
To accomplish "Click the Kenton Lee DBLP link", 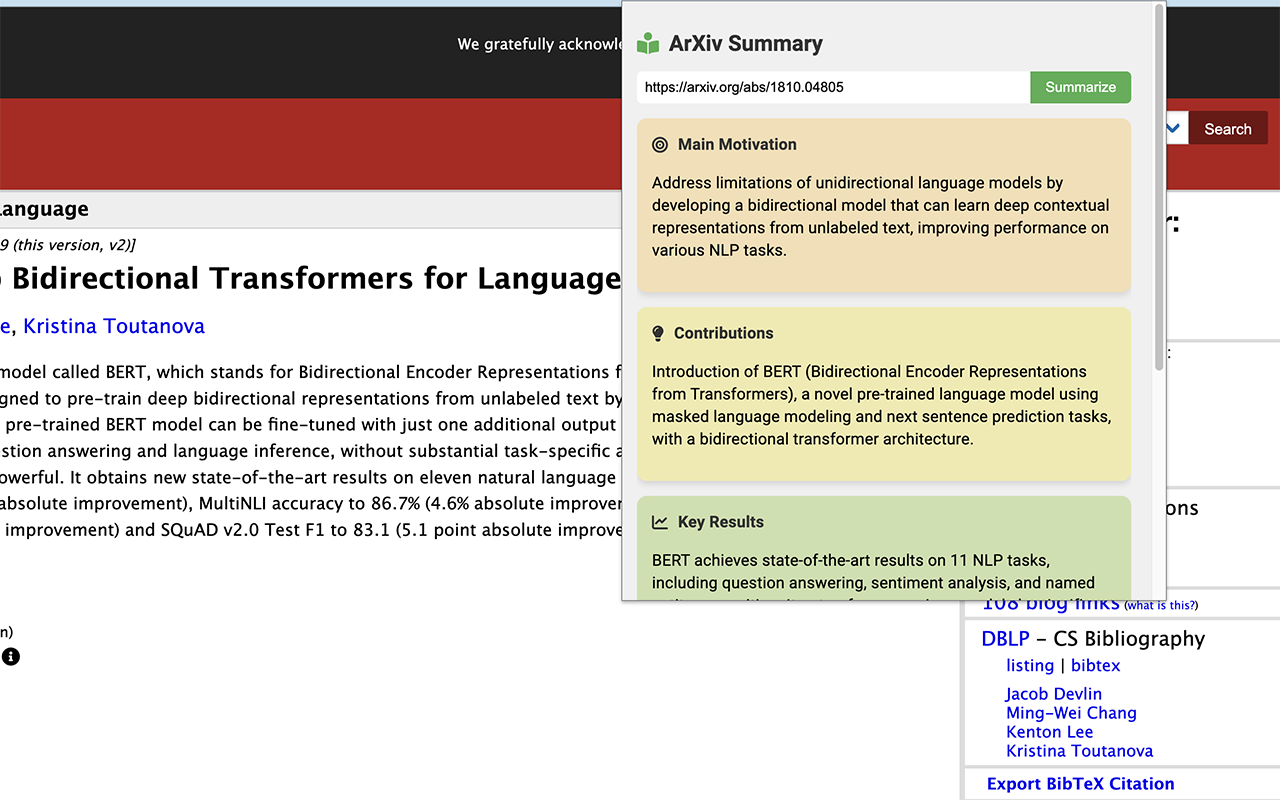I will point(1049,731).
